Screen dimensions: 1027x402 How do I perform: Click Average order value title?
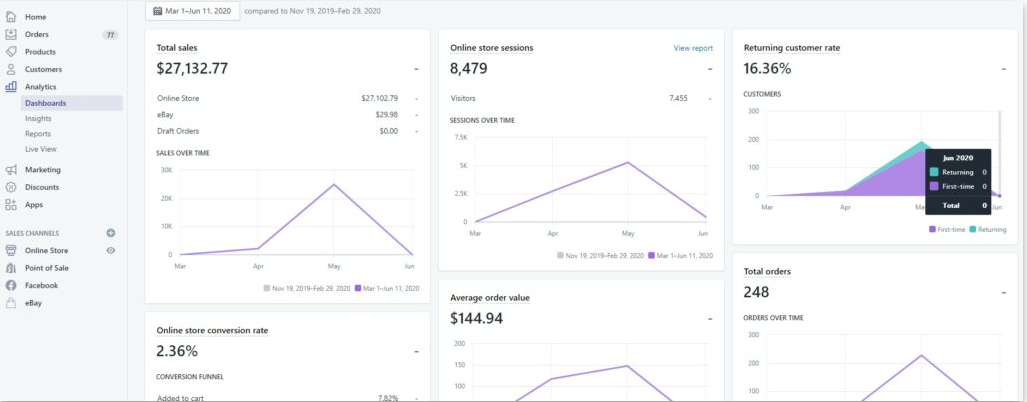tap(490, 298)
